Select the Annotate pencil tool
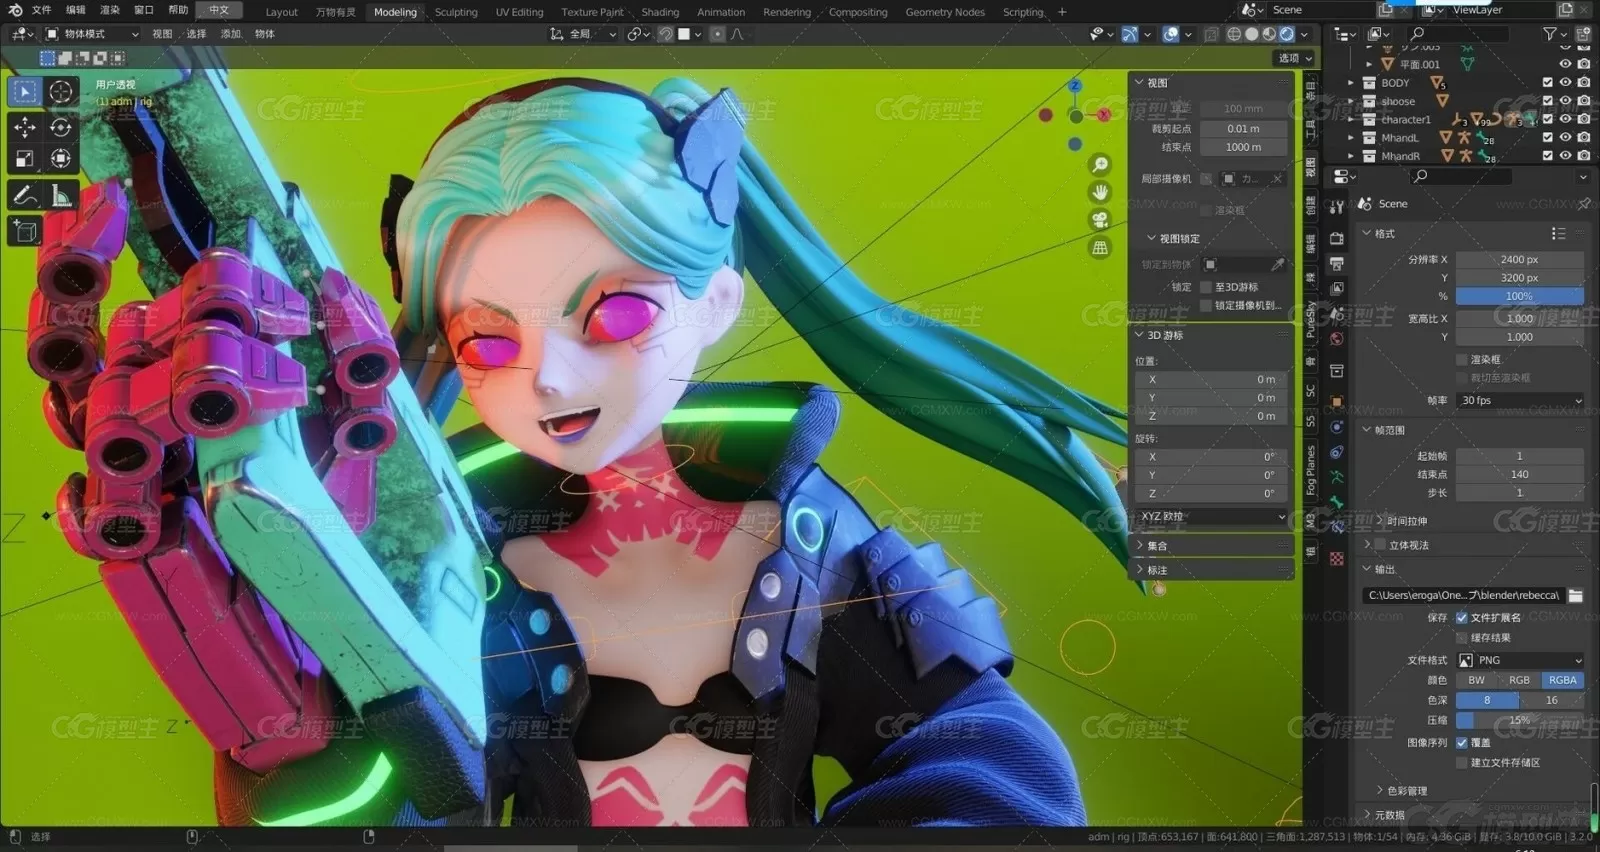1600x852 pixels. (x=26, y=196)
